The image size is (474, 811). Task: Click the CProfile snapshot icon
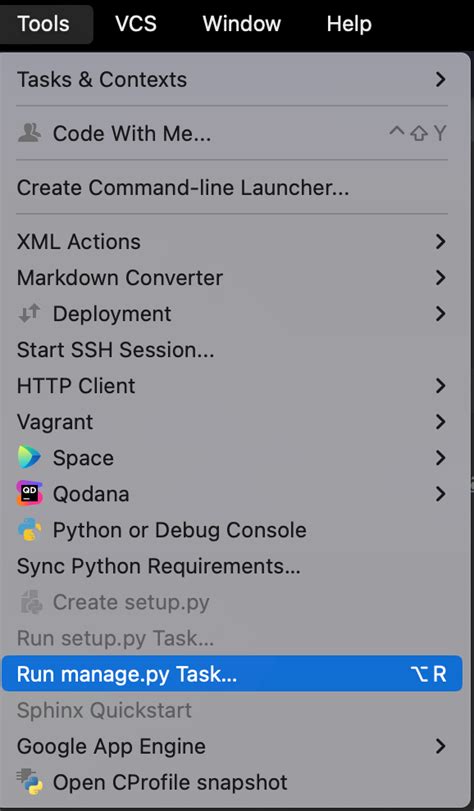coord(29,783)
